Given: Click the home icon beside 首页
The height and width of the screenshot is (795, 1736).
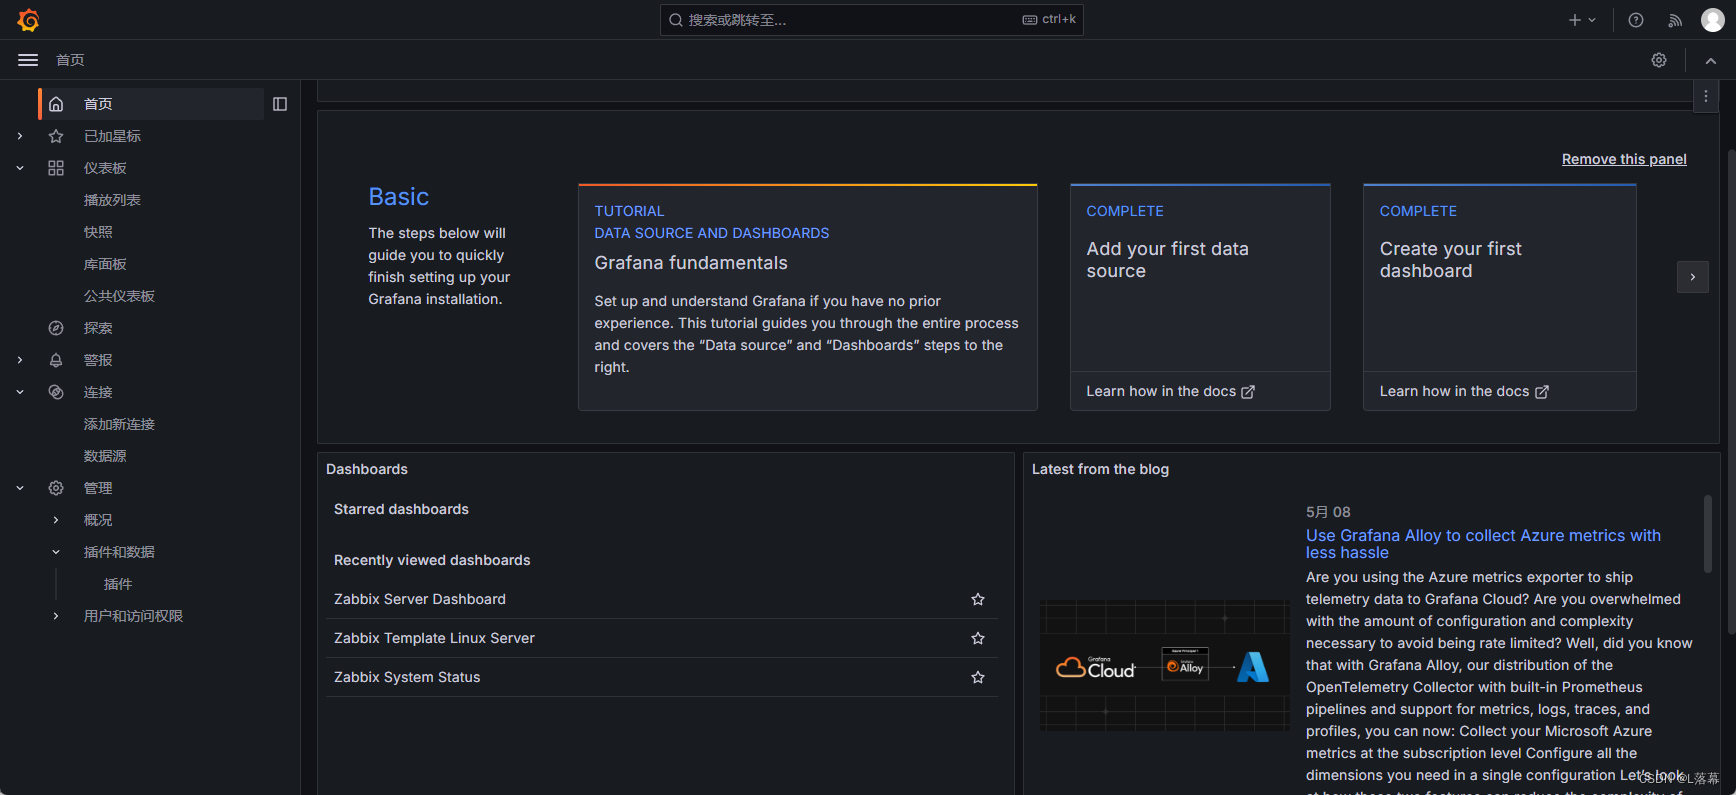Looking at the screenshot, I should (x=56, y=104).
